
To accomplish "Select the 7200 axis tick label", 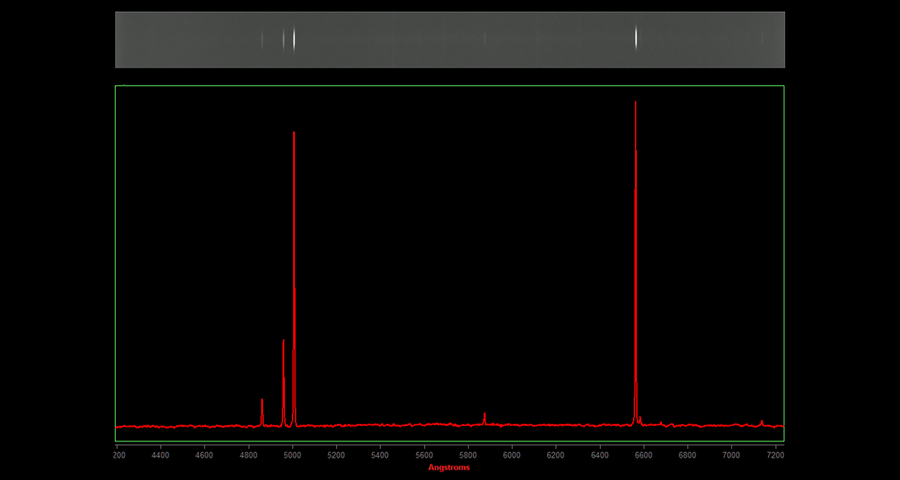I will (775, 455).
